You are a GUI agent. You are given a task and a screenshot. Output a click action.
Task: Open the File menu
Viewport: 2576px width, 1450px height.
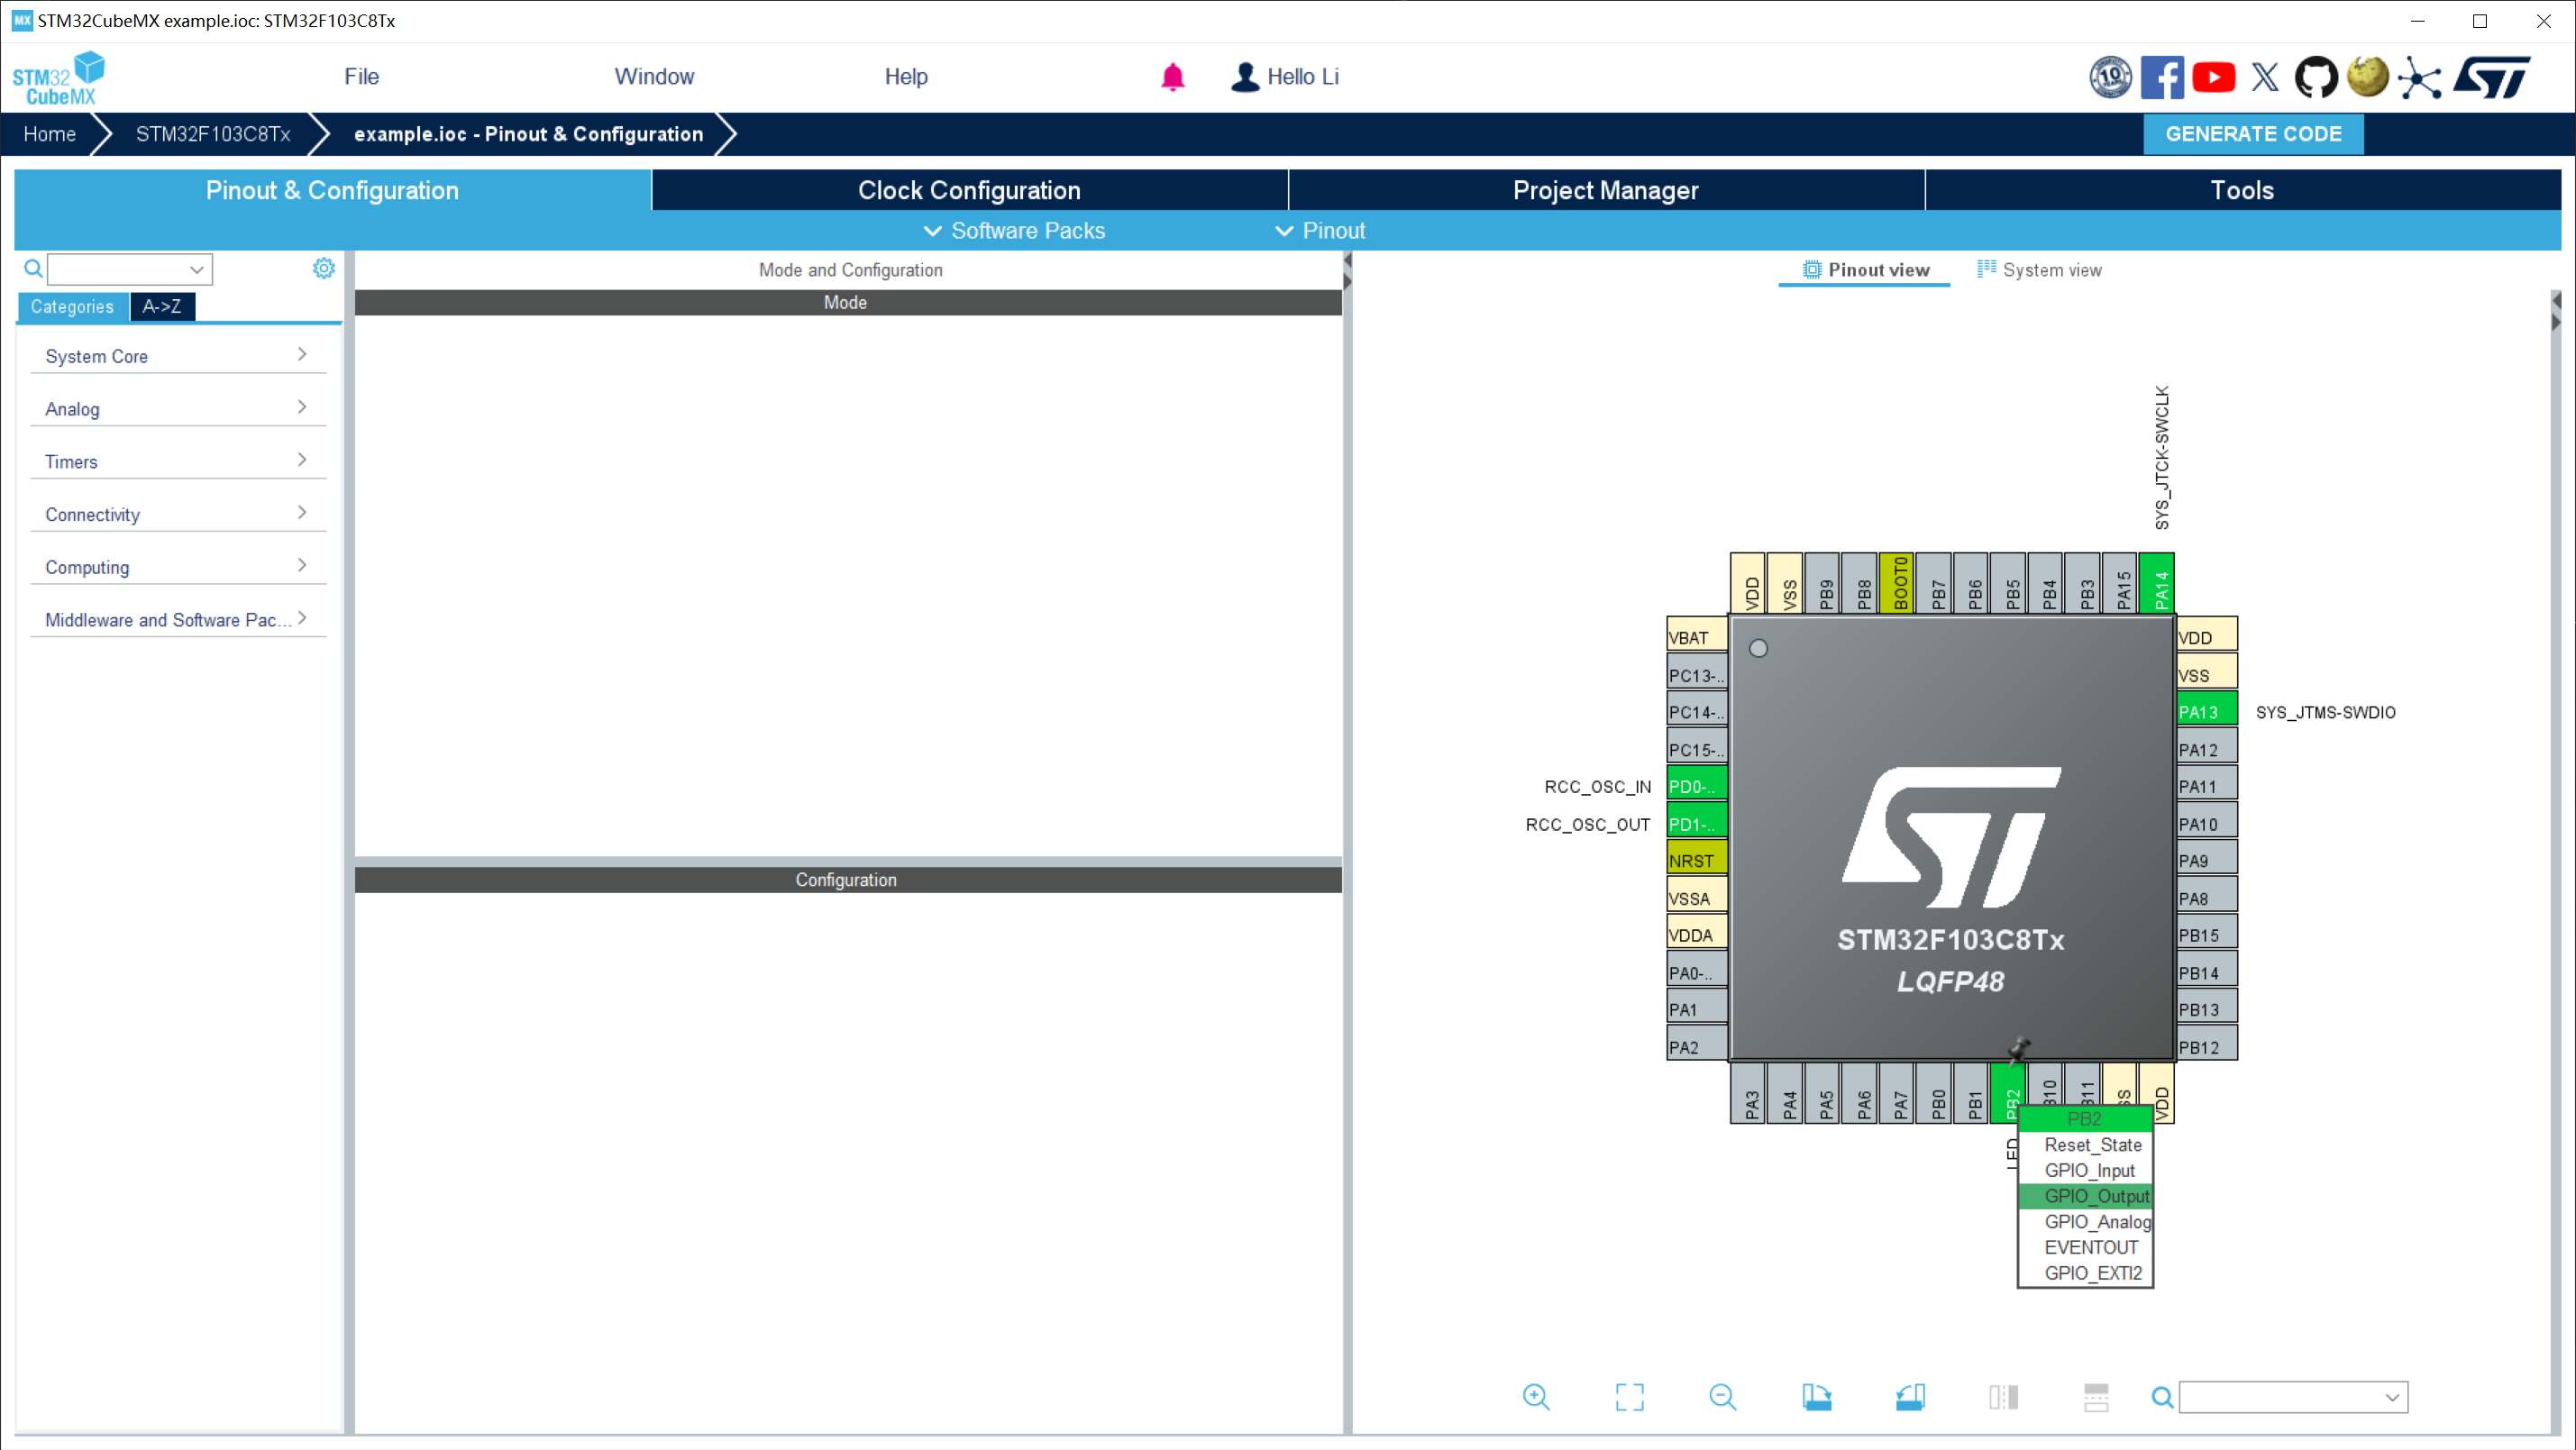(x=361, y=77)
